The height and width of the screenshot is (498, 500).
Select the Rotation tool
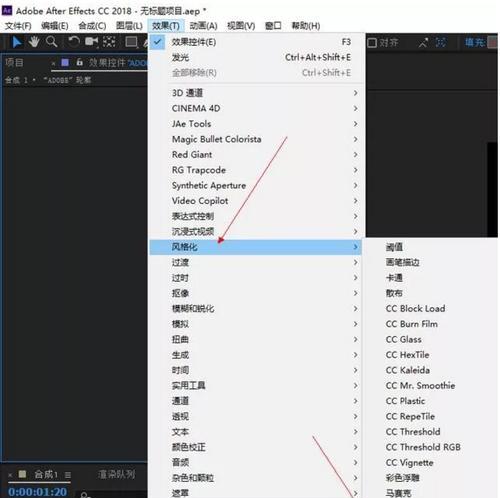74,42
